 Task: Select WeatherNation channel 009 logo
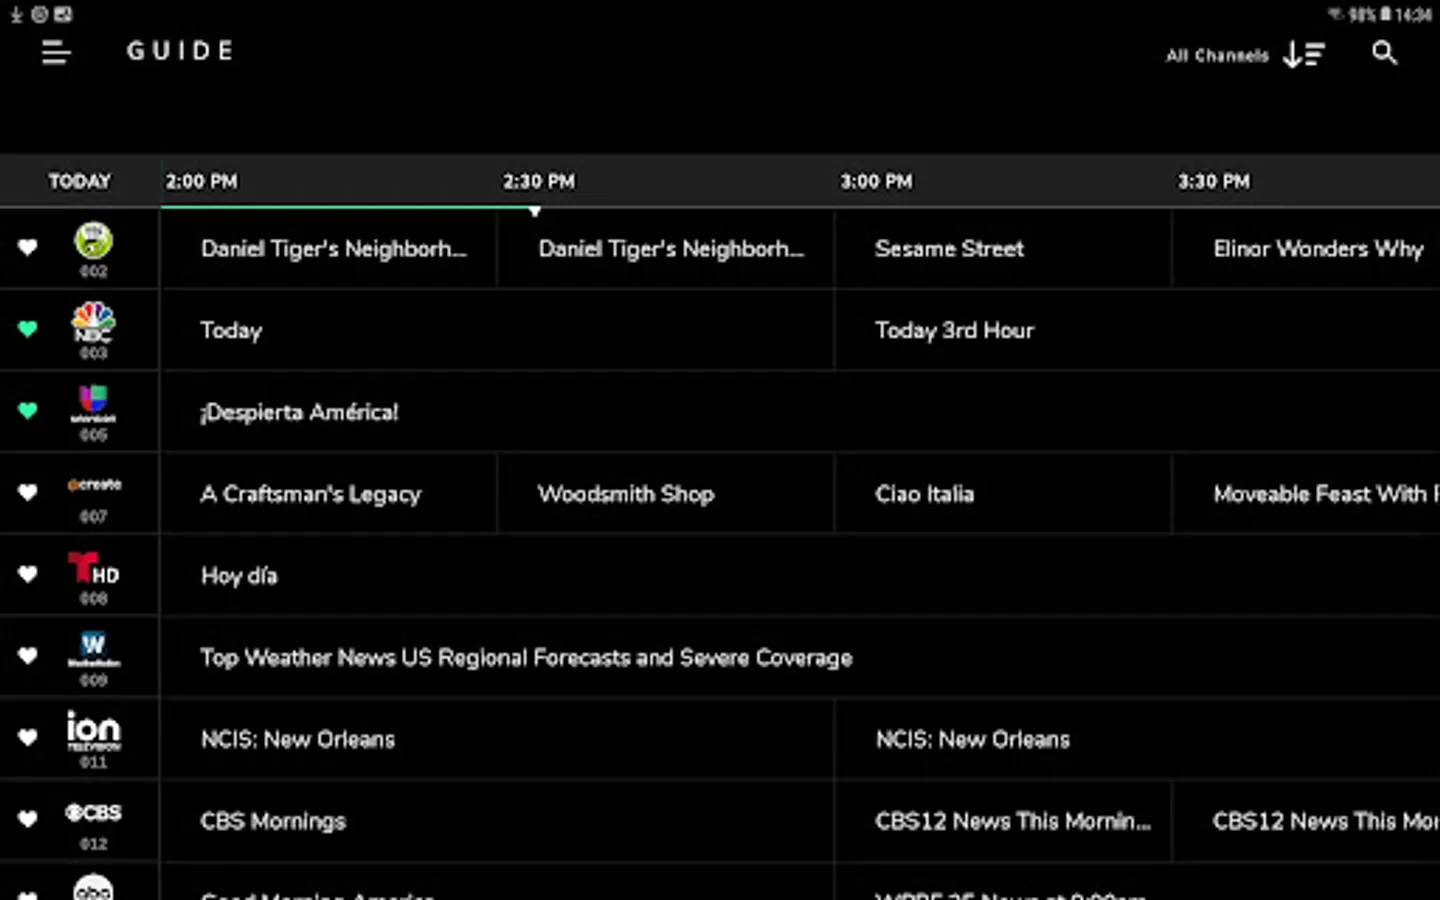pos(93,649)
